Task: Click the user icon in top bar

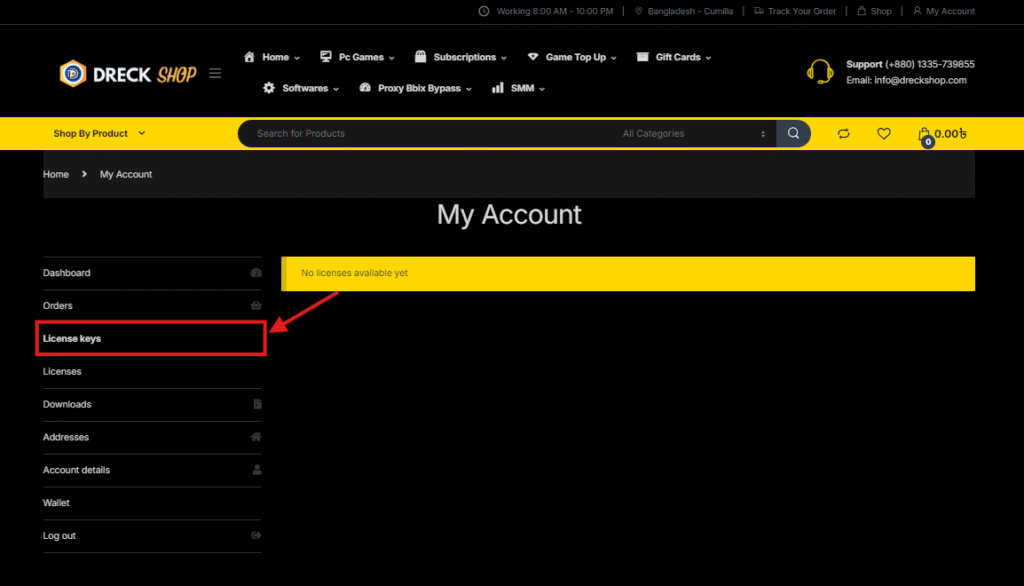Action: click(x=917, y=11)
